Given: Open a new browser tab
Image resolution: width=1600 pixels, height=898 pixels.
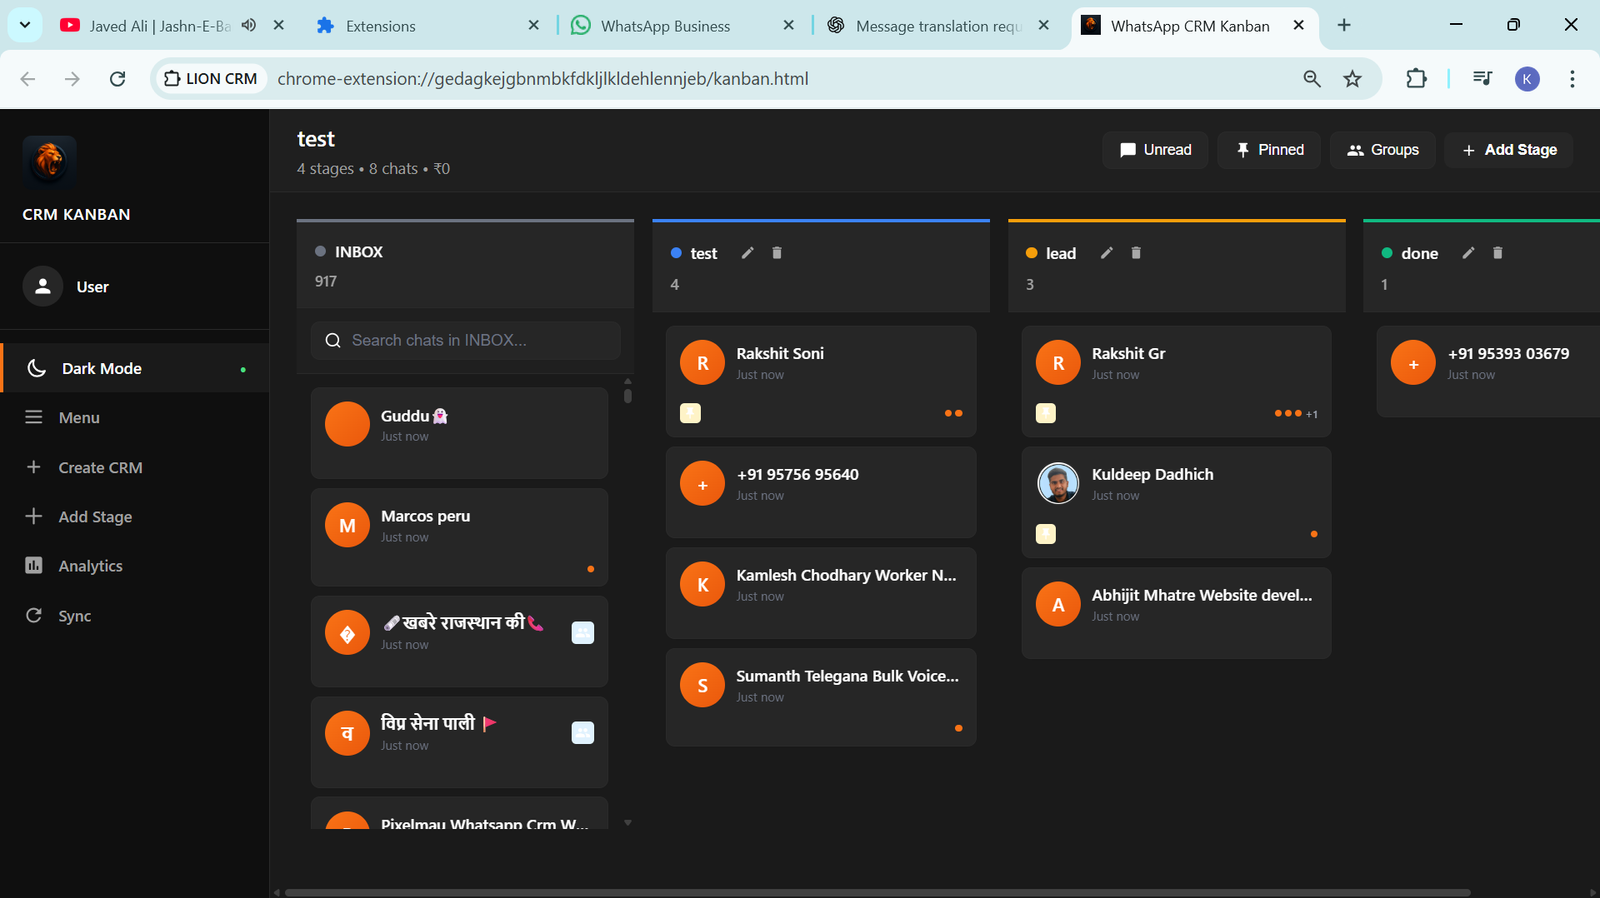Looking at the screenshot, I should (1344, 25).
